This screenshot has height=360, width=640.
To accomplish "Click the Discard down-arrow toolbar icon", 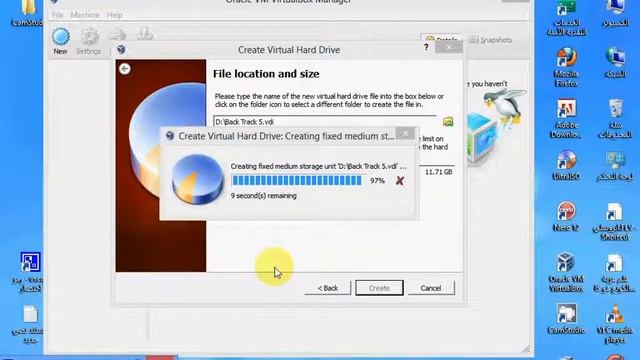I will tap(144, 34).
